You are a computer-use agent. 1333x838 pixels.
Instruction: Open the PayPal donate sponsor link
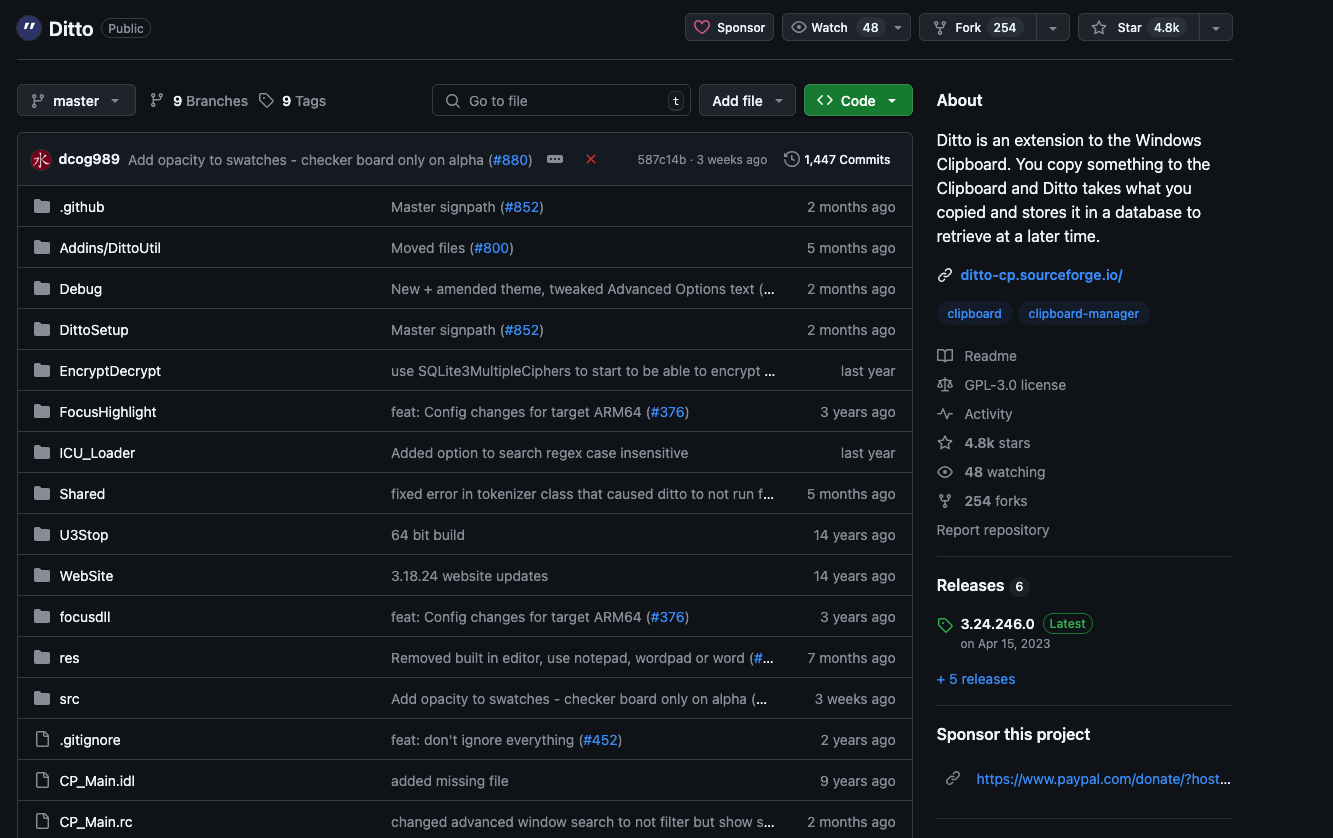[x=1103, y=779]
